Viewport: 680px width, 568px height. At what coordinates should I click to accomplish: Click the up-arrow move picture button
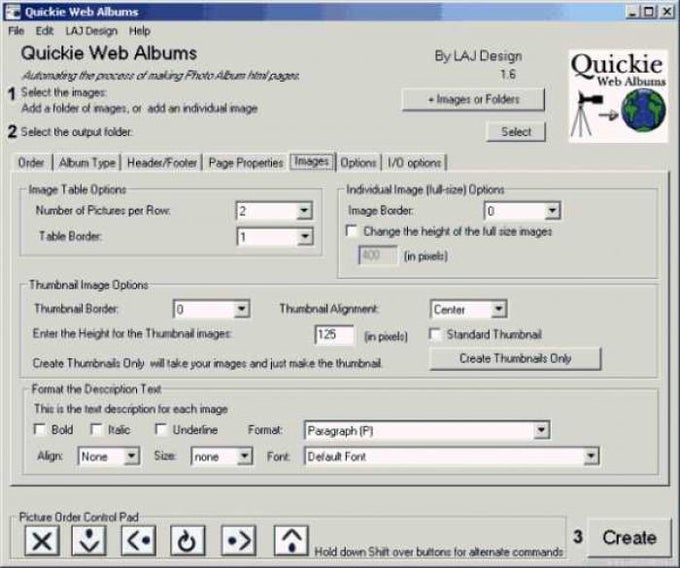click(x=291, y=540)
